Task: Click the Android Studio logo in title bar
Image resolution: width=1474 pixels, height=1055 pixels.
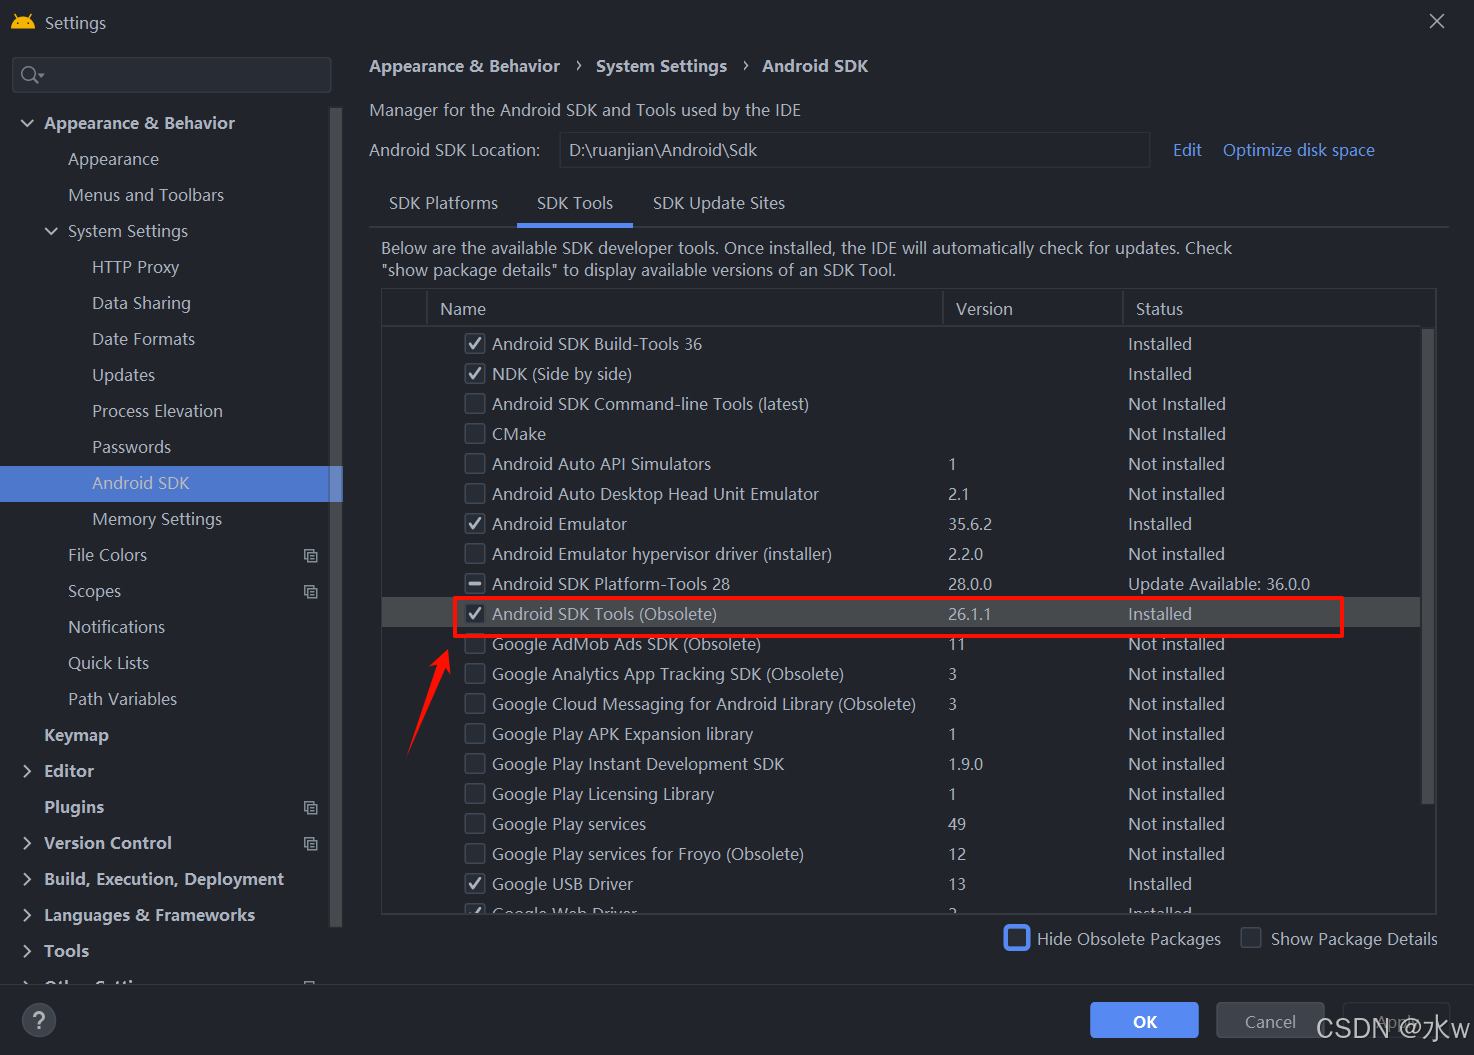Action: pos(22,22)
